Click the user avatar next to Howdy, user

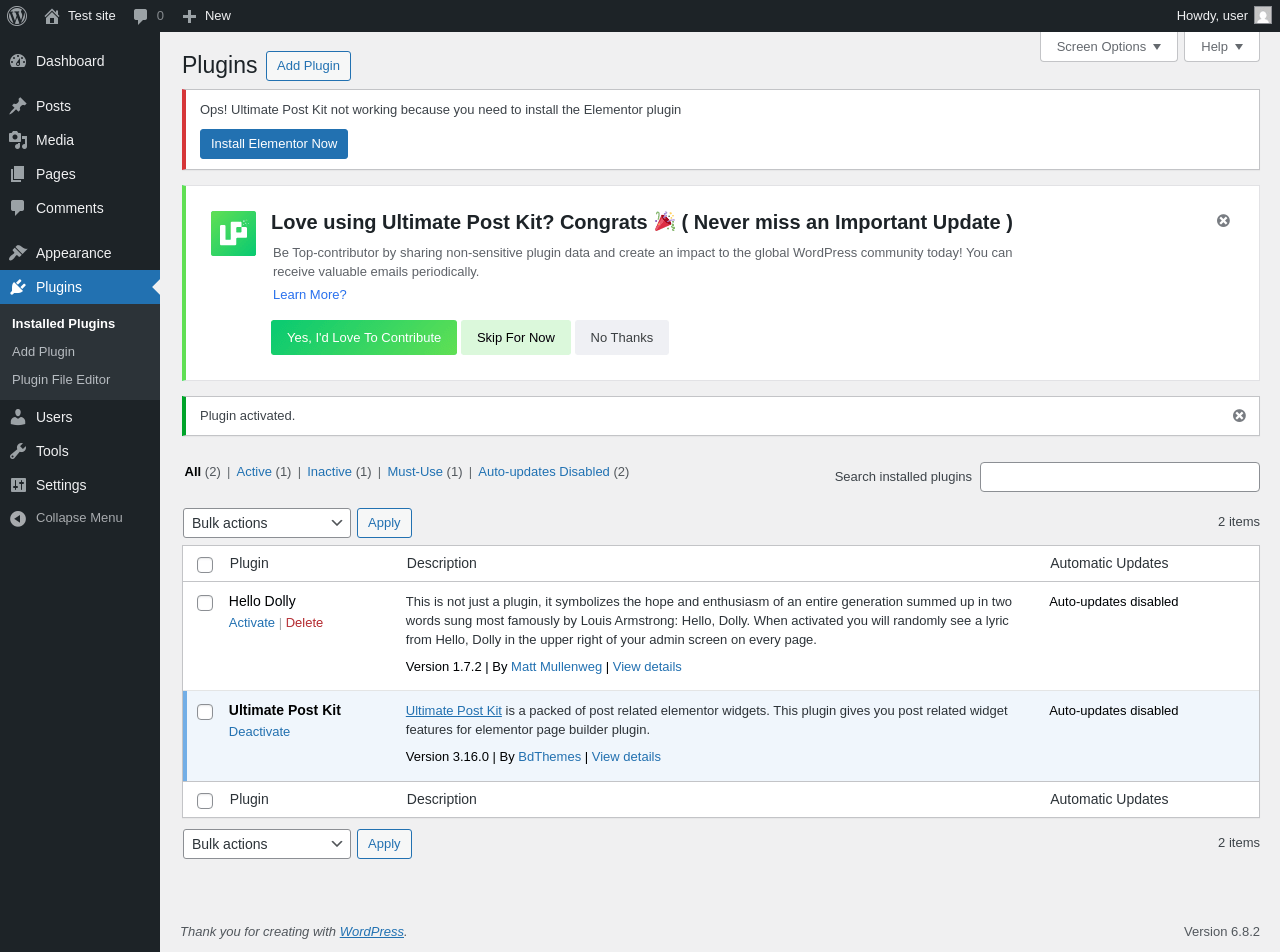[x=1263, y=15]
